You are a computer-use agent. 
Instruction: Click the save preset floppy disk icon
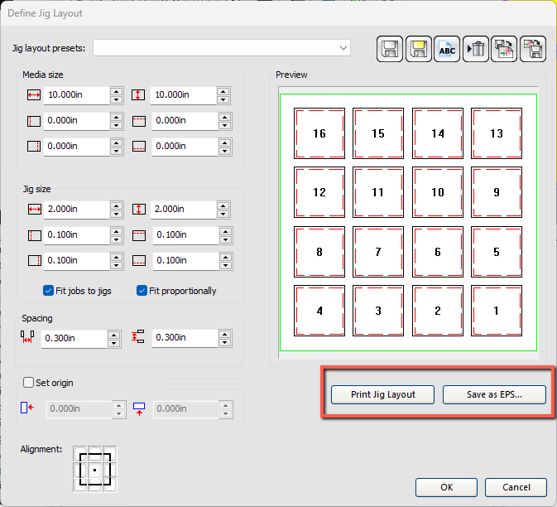pyautogui.click(x=389, y=49)
